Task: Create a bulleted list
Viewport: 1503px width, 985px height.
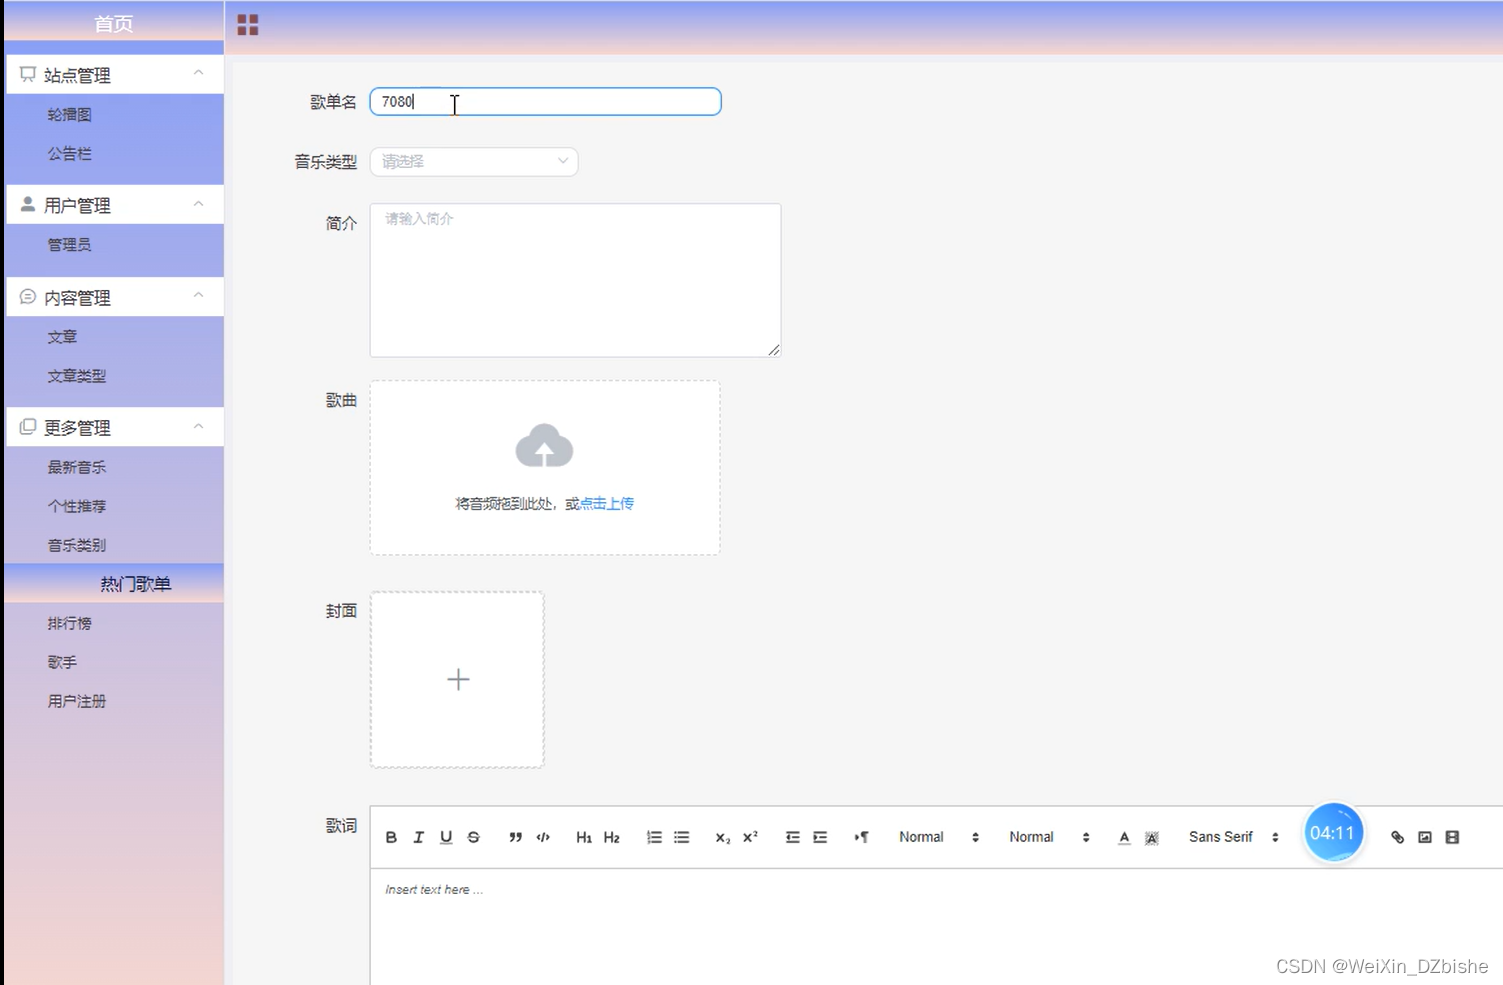Action: point(682,837)
